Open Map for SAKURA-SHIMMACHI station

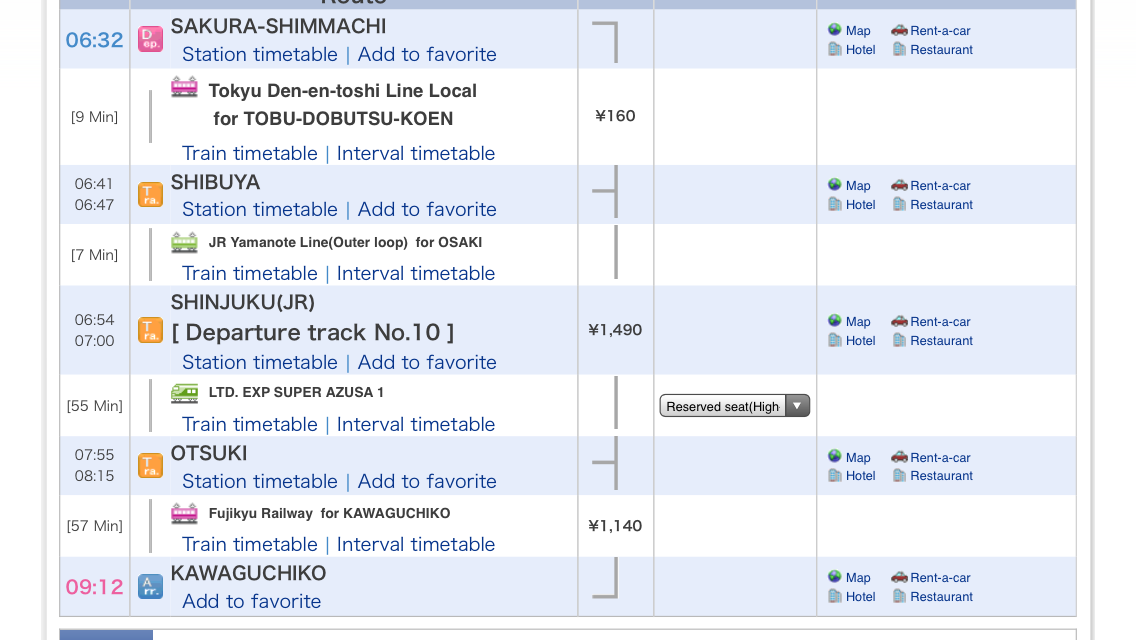click(849, 30)
